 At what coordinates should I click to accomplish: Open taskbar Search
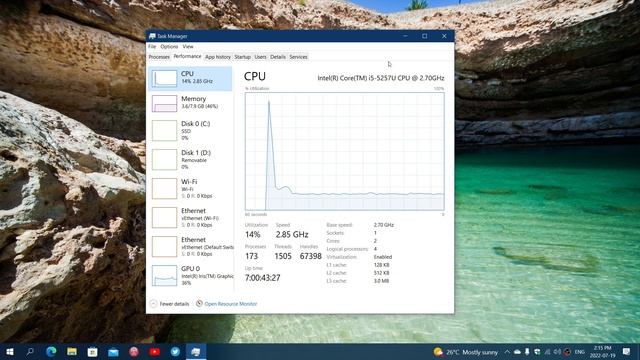[30, 351]
